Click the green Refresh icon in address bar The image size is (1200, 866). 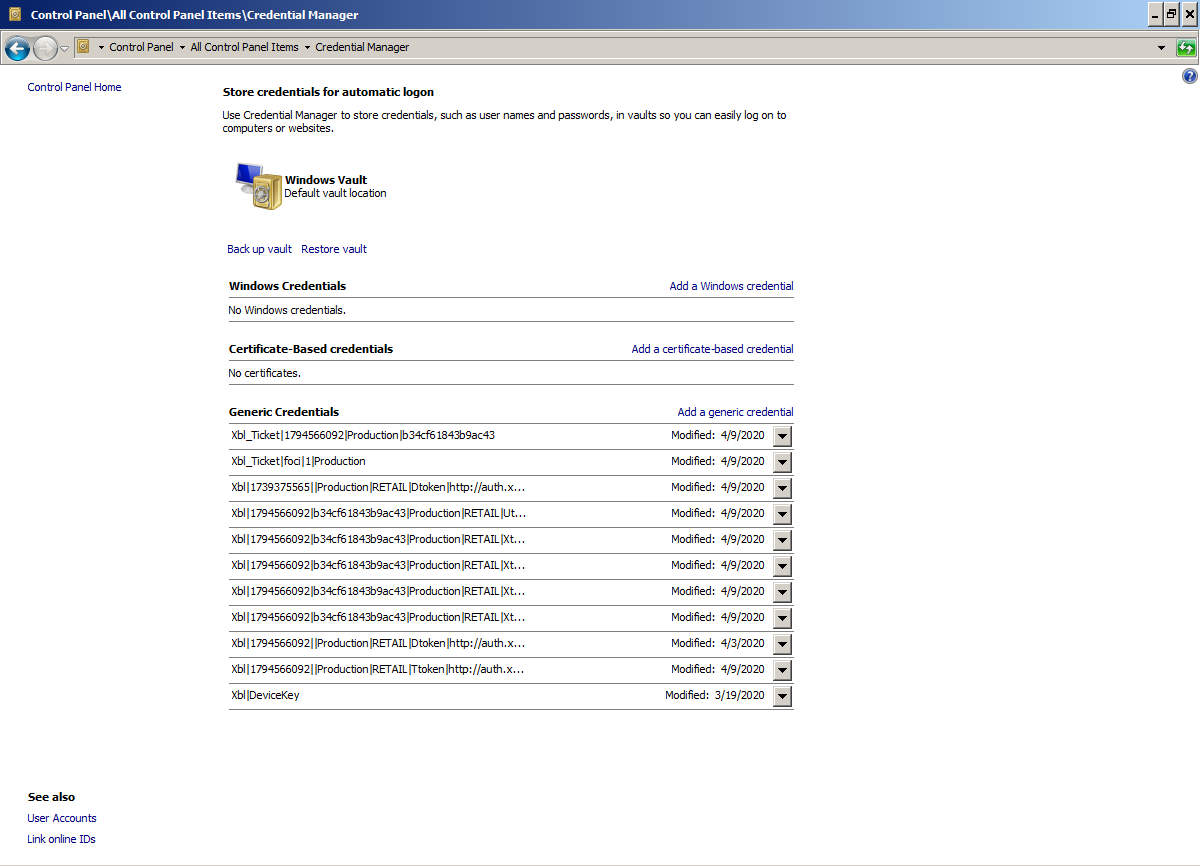point(1186,47)
